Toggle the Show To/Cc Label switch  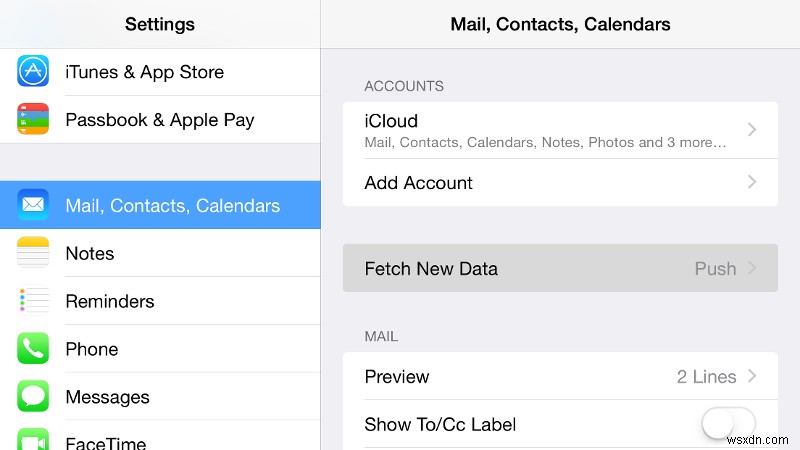point(727,425)
